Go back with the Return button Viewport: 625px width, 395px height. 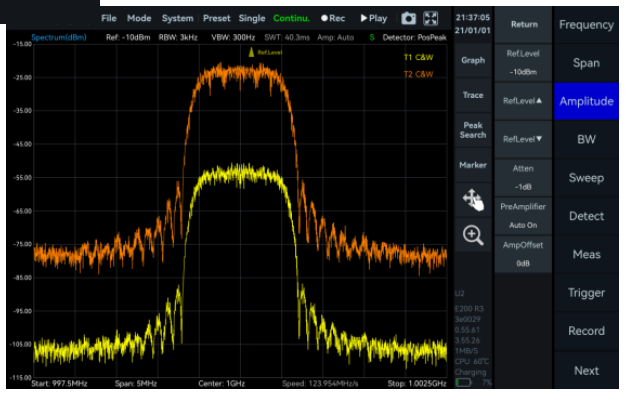point(524,25)
